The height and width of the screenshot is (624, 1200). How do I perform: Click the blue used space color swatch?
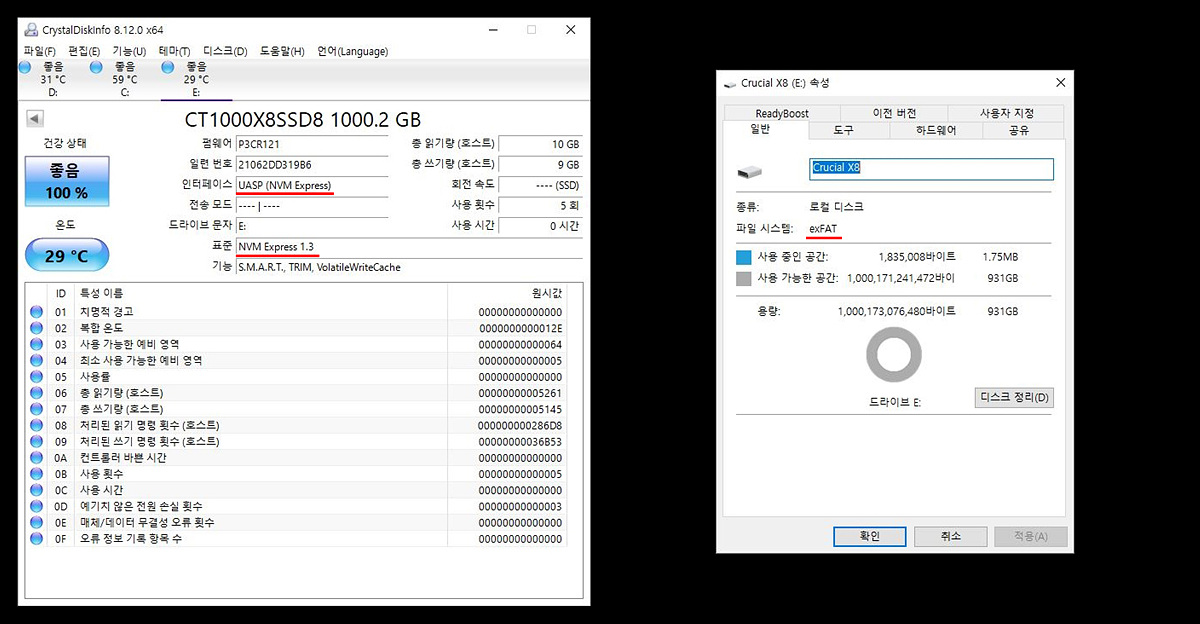(x=744, y=257)
